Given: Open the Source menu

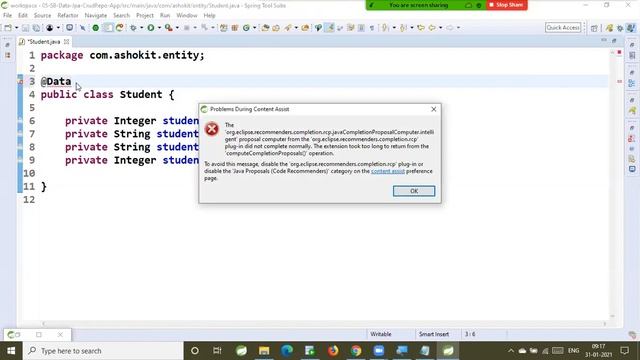Looking at the screenshot, I should click(x=42, y=15).
